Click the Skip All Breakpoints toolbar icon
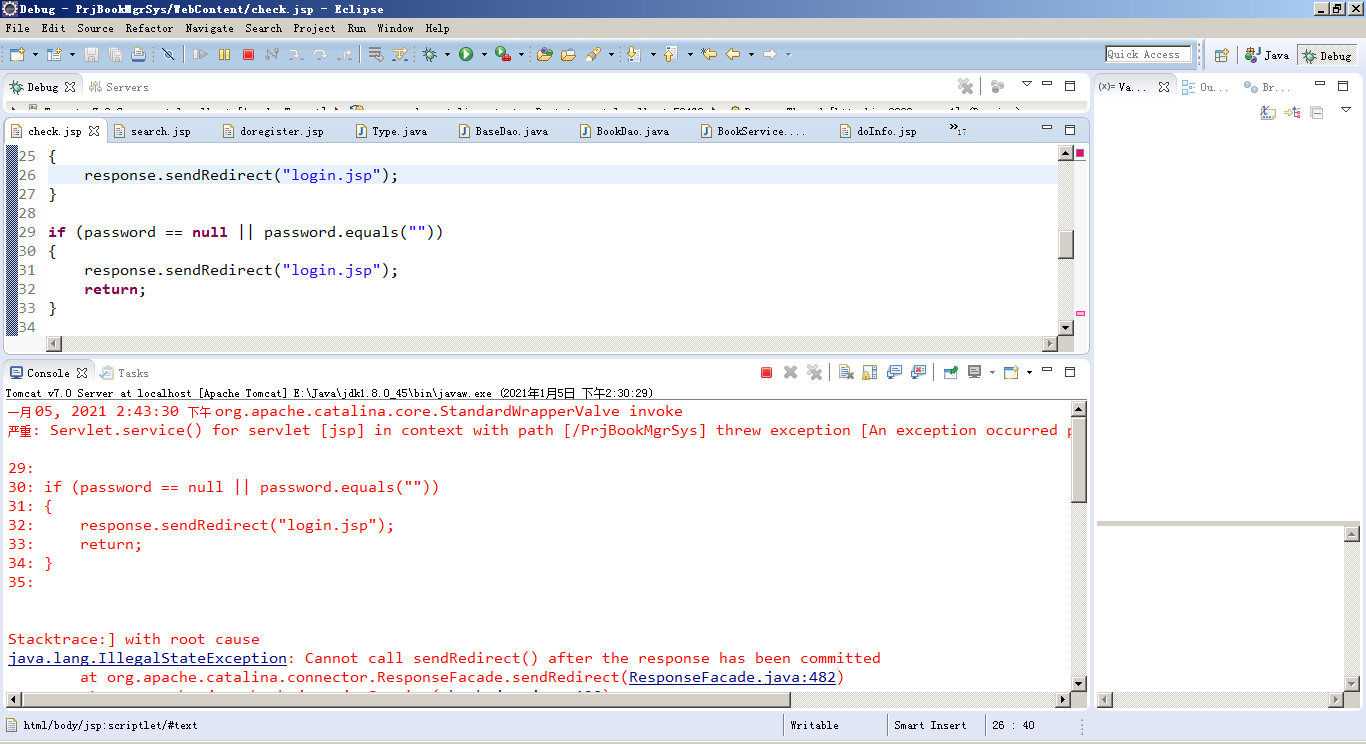 [168, 55]
